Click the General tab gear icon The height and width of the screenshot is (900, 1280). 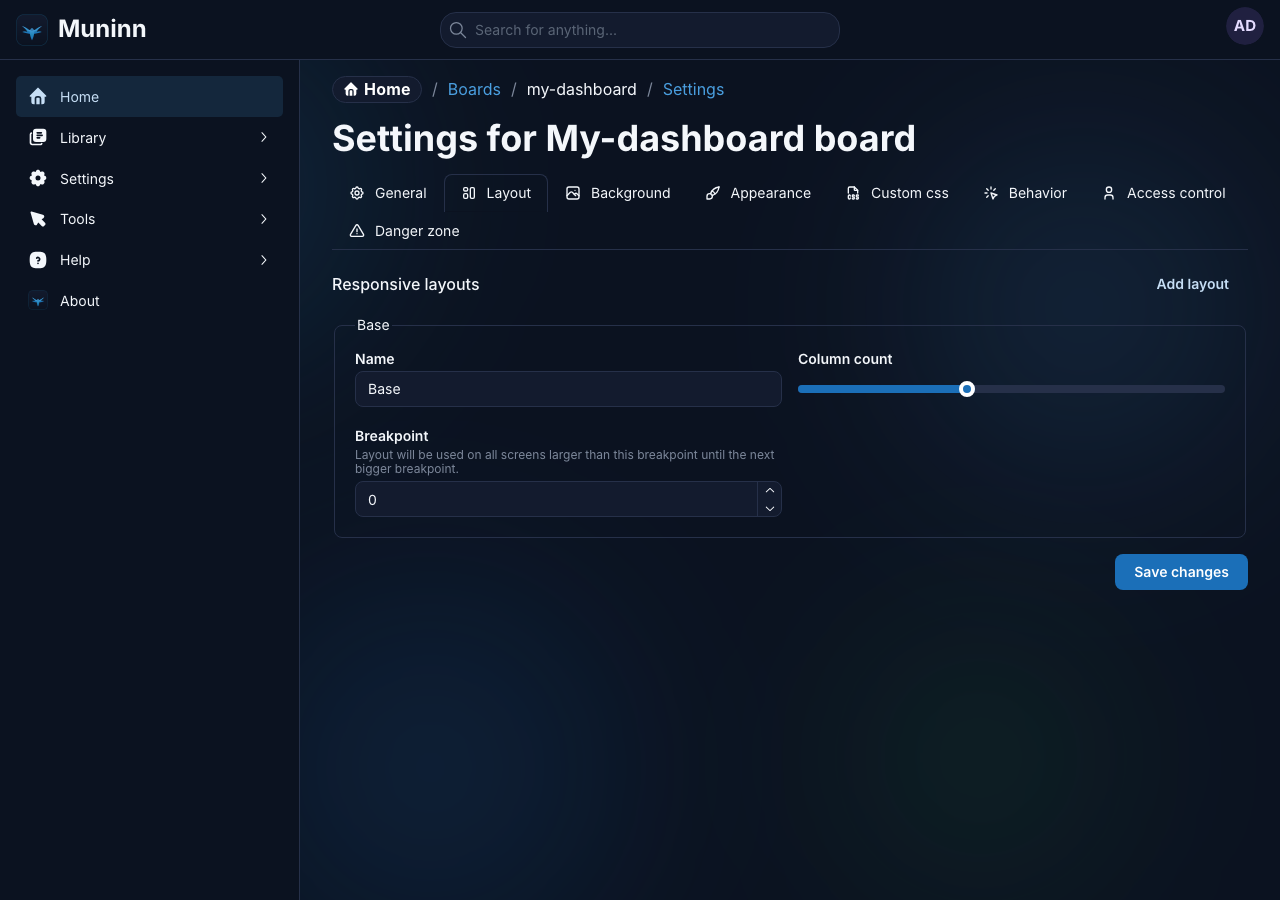[x=357, y=193]
